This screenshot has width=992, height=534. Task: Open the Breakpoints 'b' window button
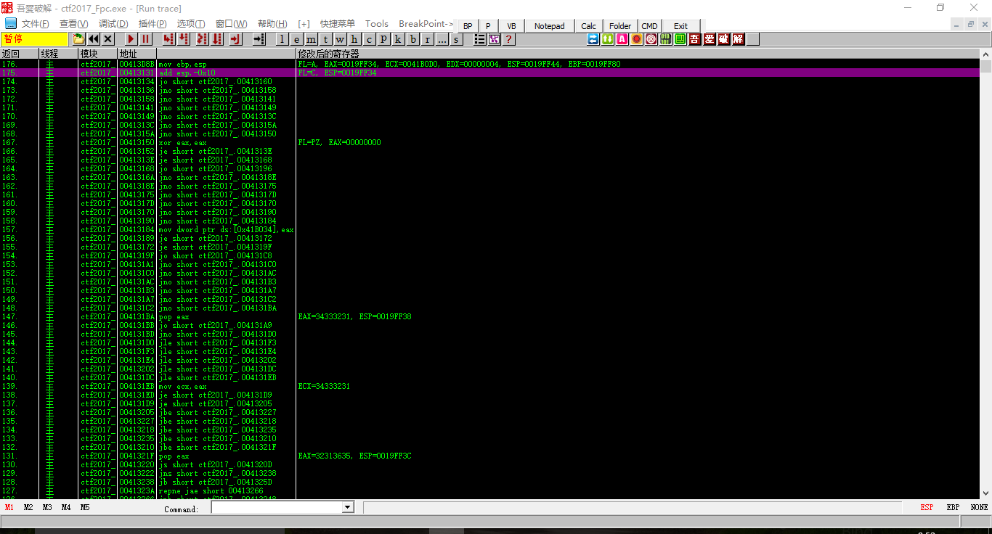[x=413, y=39]
